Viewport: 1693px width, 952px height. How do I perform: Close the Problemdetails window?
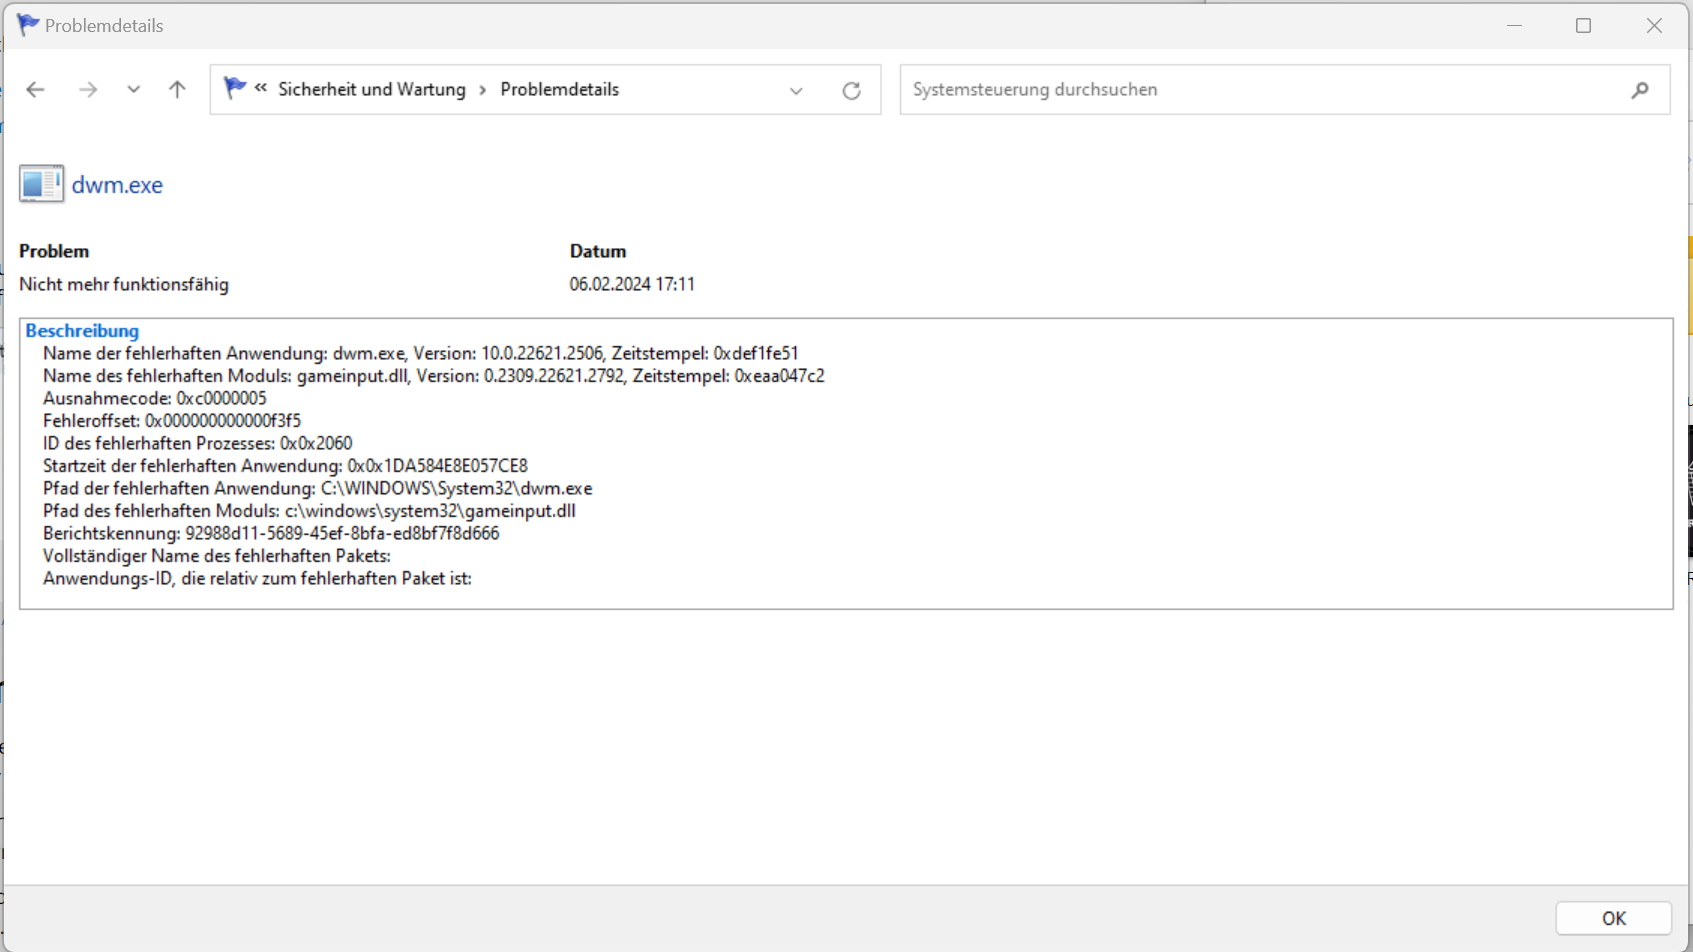1654,25
